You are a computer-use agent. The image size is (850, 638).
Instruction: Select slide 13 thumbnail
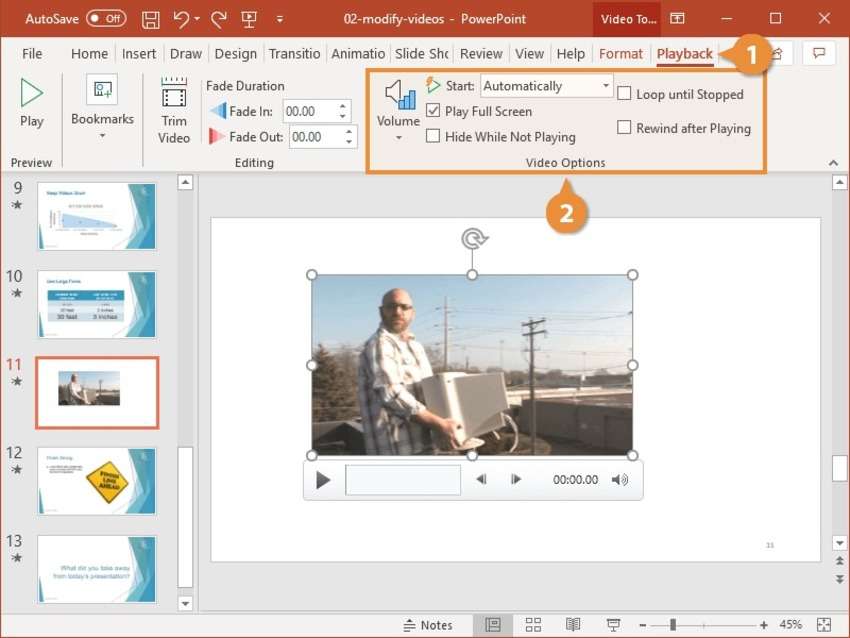pos(96,569)
